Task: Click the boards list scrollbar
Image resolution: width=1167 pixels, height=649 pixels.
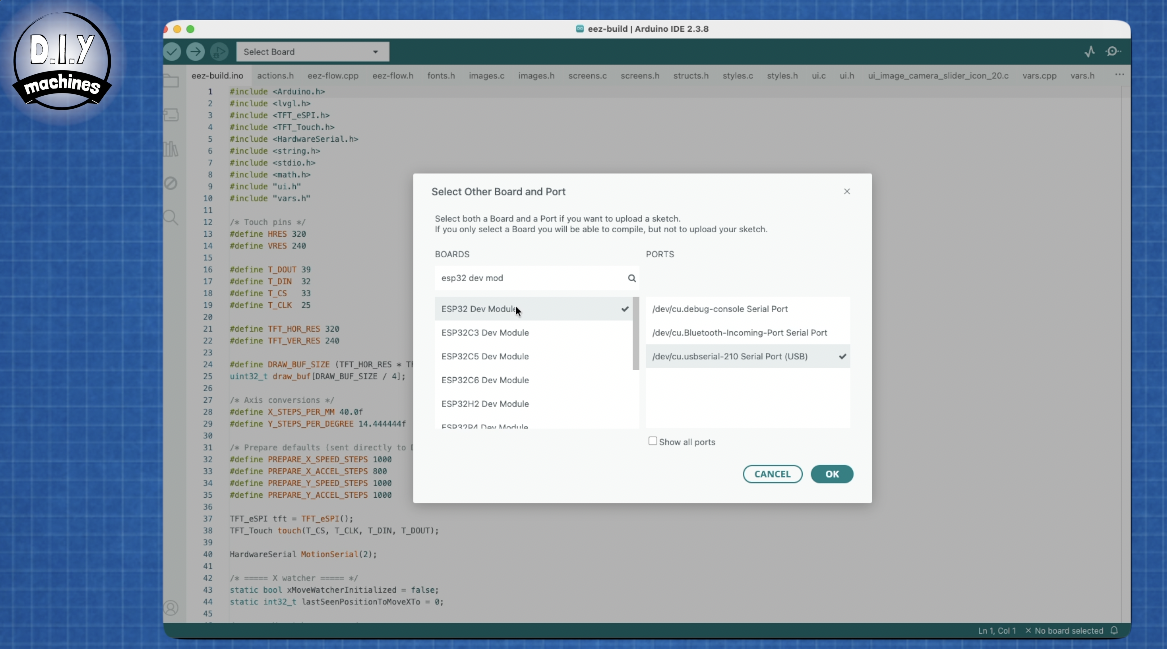Action: click(636, 333)
